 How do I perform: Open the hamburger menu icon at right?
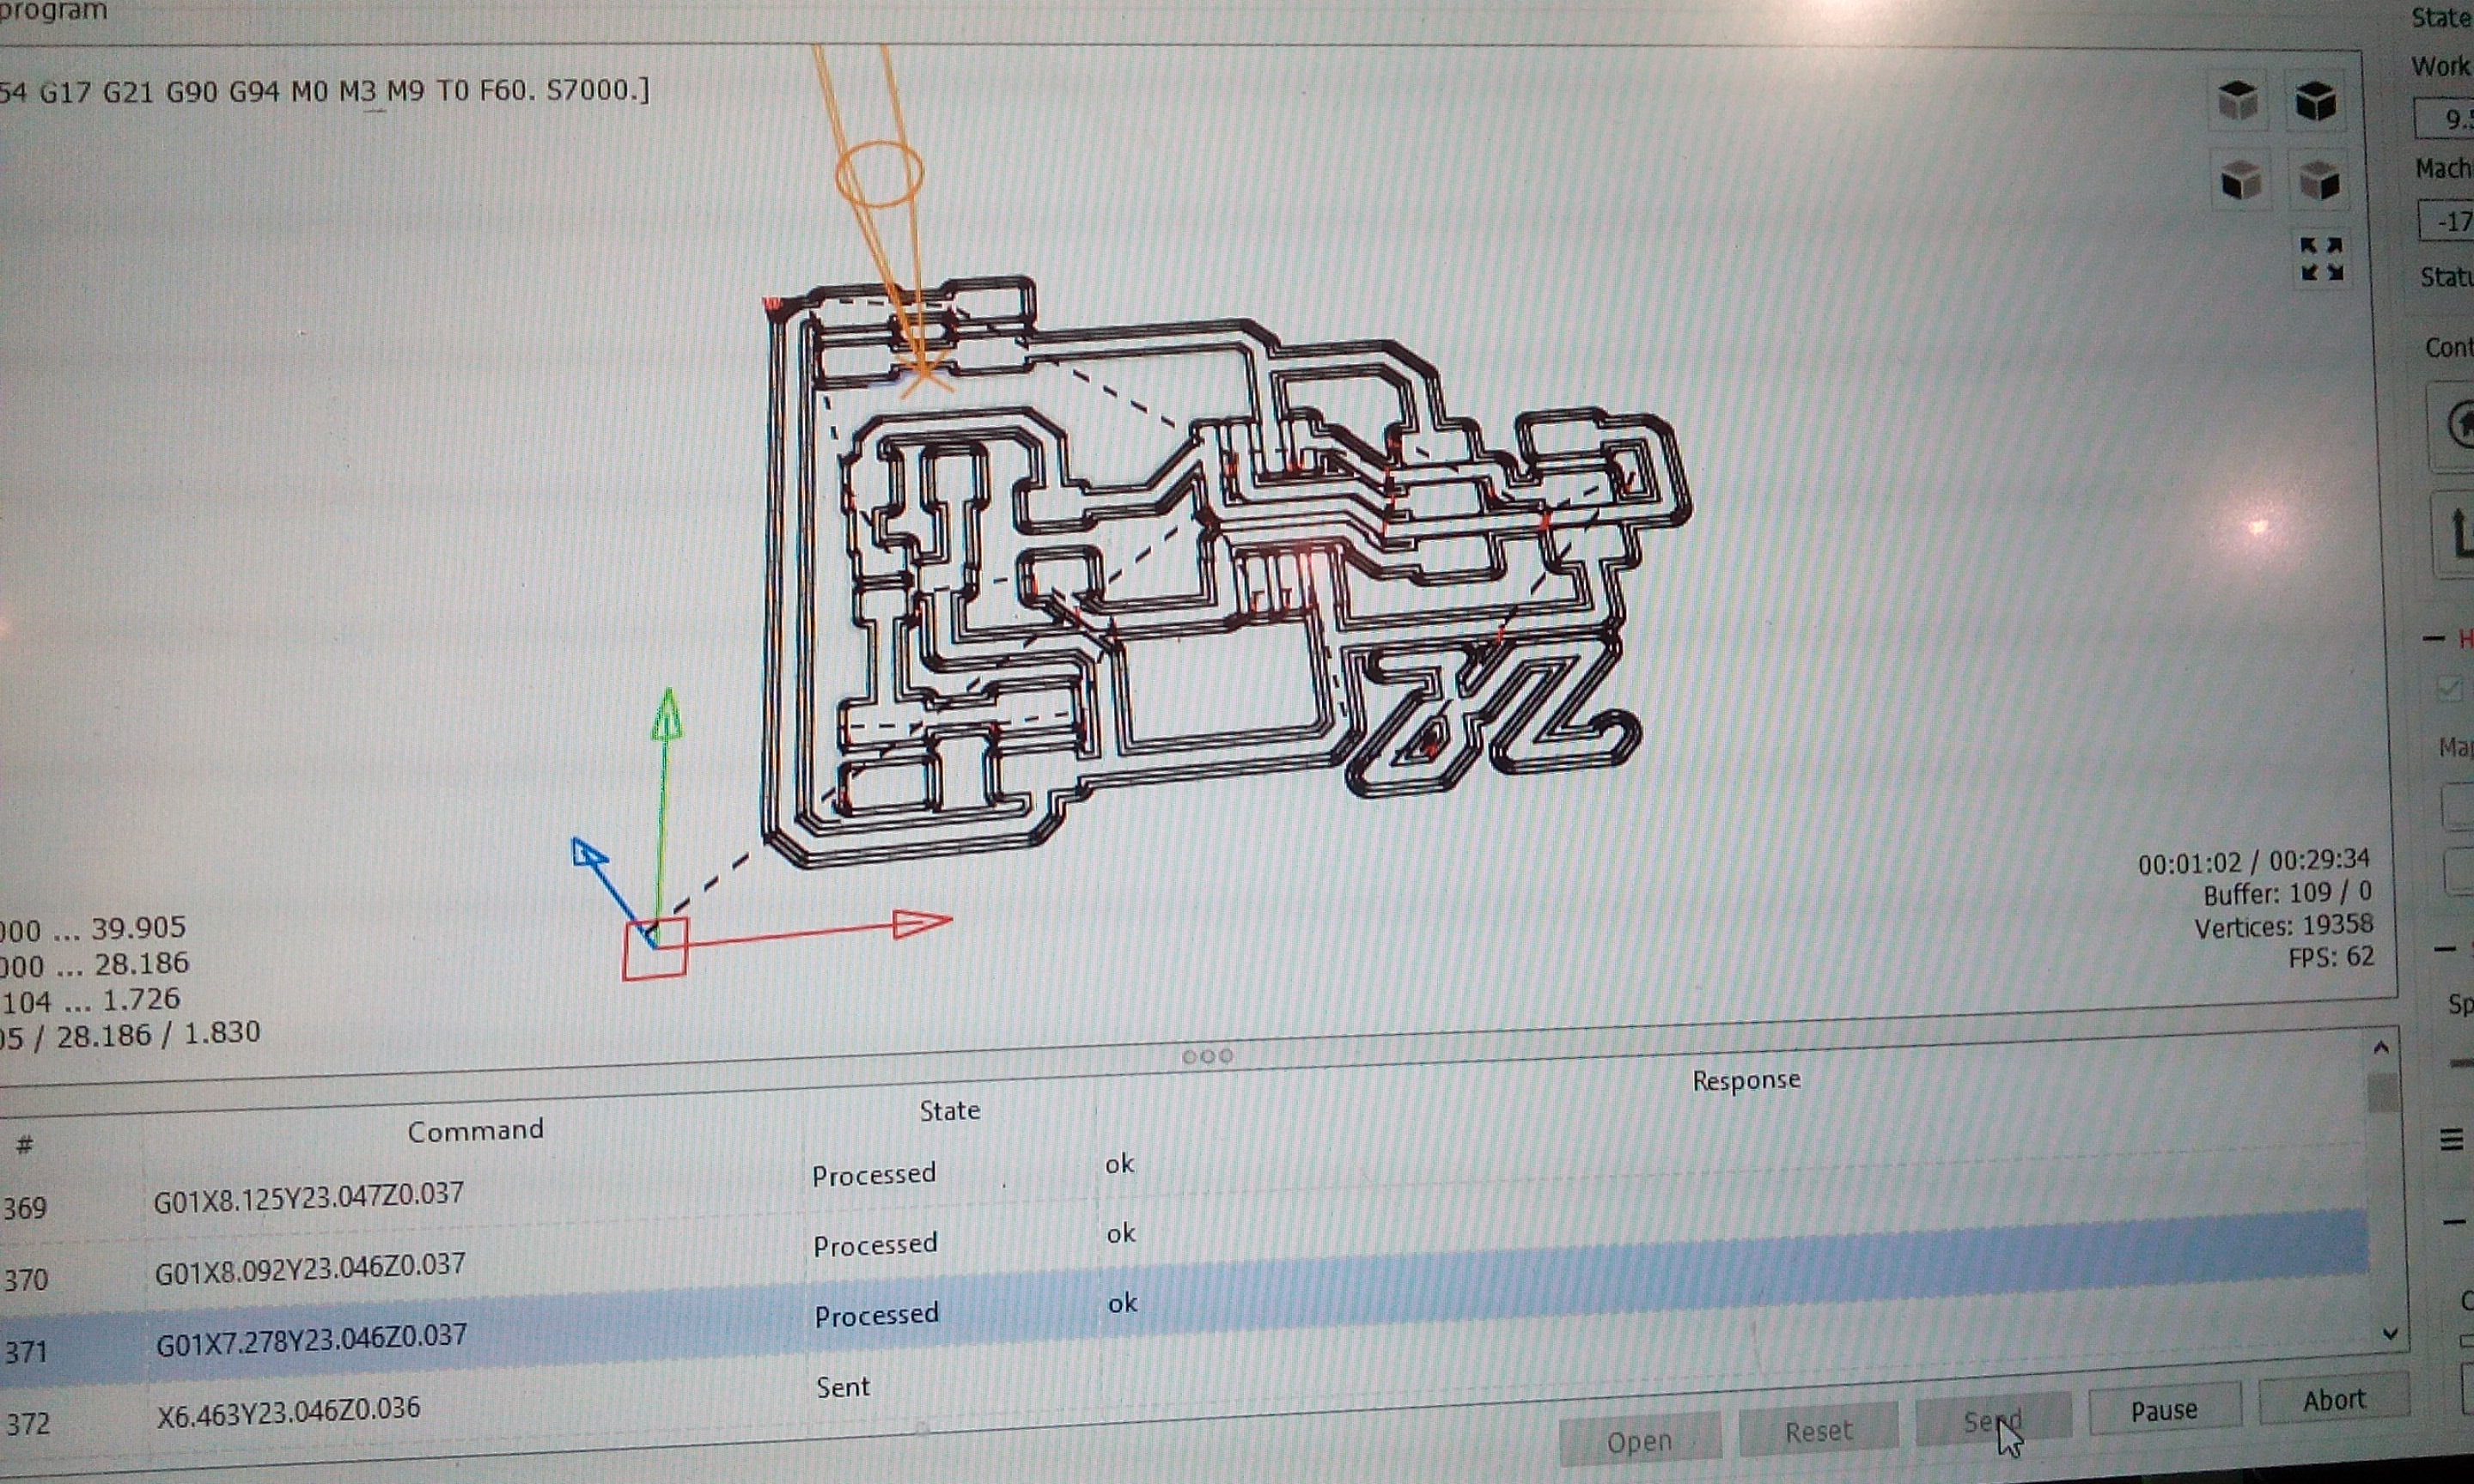tap(2451, 1140)
